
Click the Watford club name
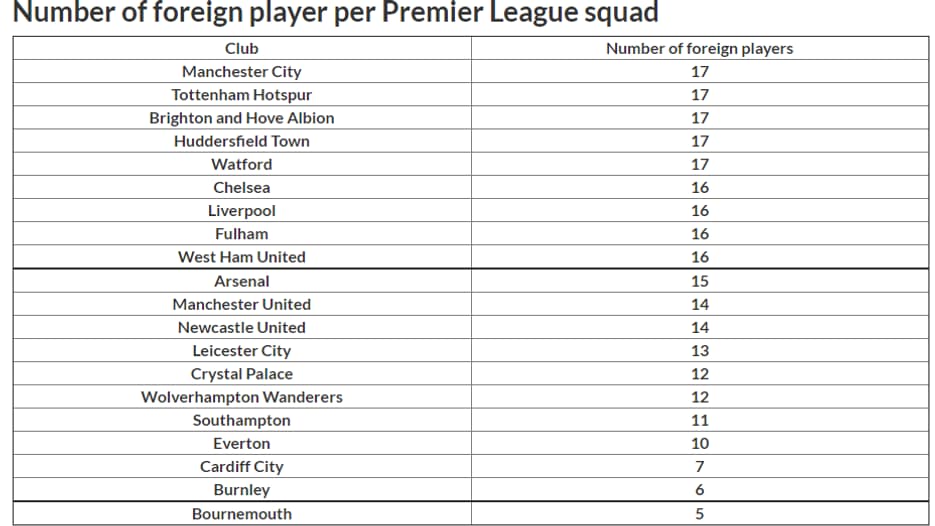[x=242, y=165]
